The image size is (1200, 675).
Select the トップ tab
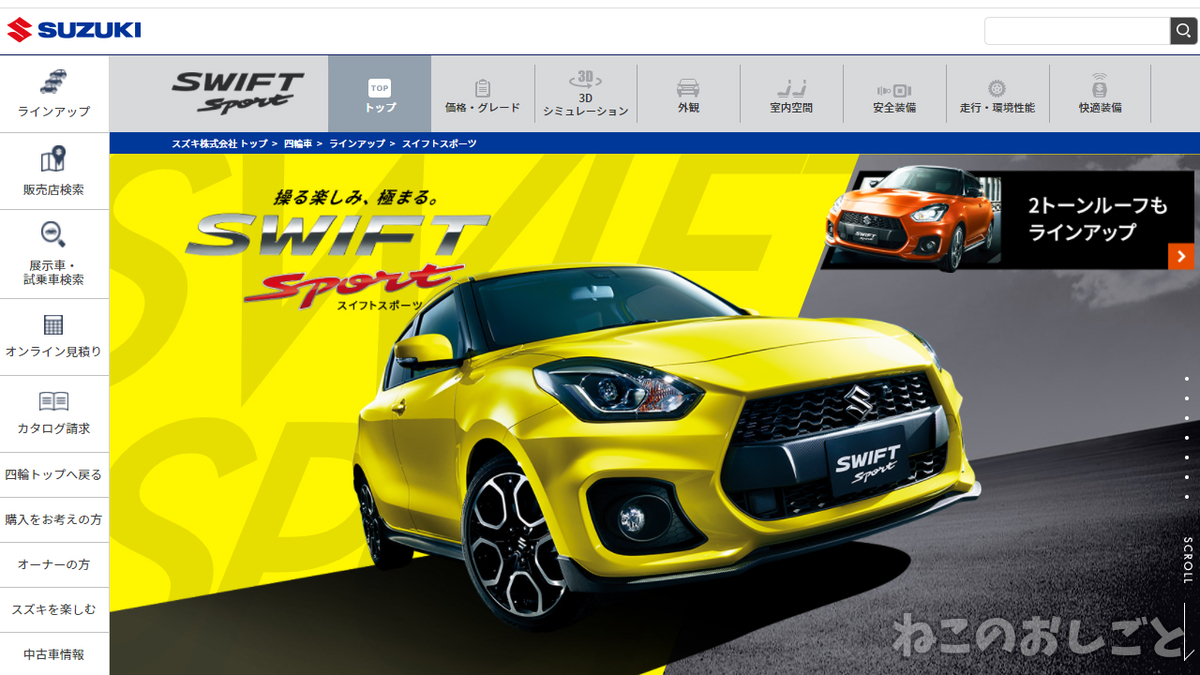click(380, 94)
